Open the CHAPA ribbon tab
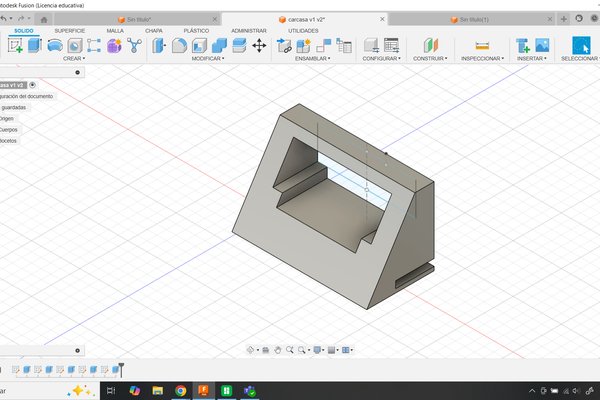Image resolution: width=600 pixels, height=400 pixels. coord(153,31)
